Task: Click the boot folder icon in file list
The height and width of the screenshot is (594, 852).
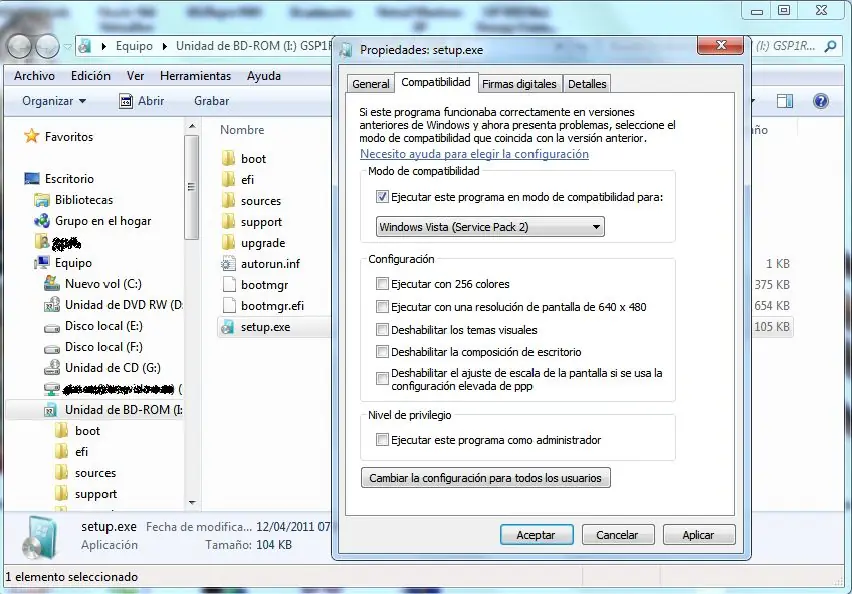Action: point(229,158)
